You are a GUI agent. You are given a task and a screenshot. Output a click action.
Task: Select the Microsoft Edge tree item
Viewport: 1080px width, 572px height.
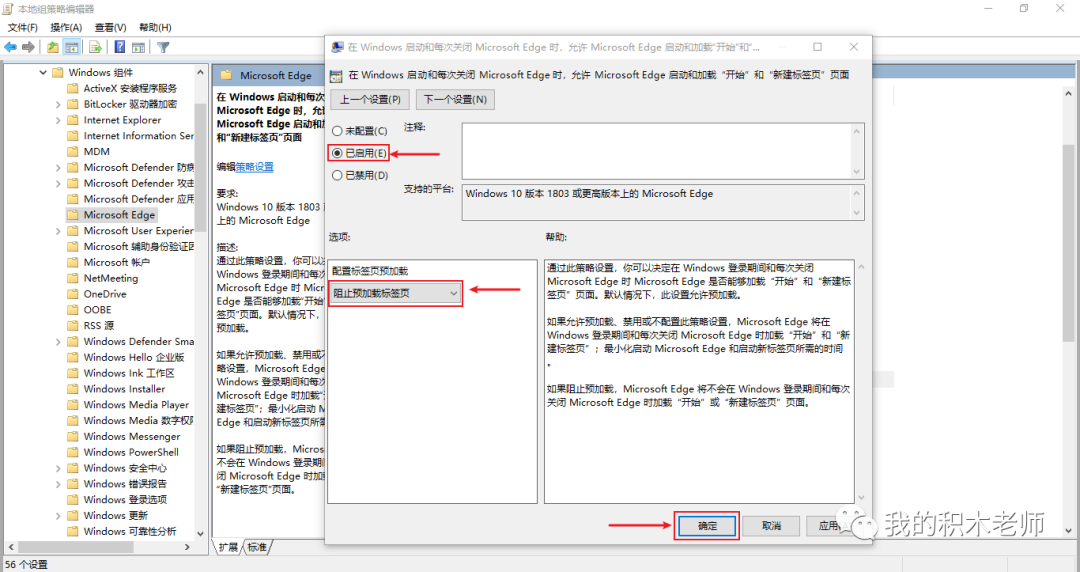point(120,215)
